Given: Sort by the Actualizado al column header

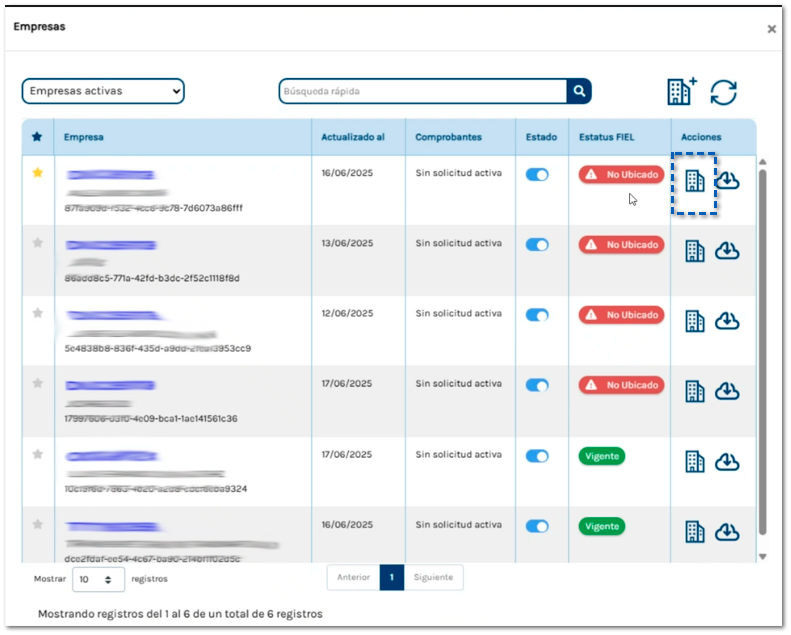Looking at the screenshot, I should (x=353, y=137).
